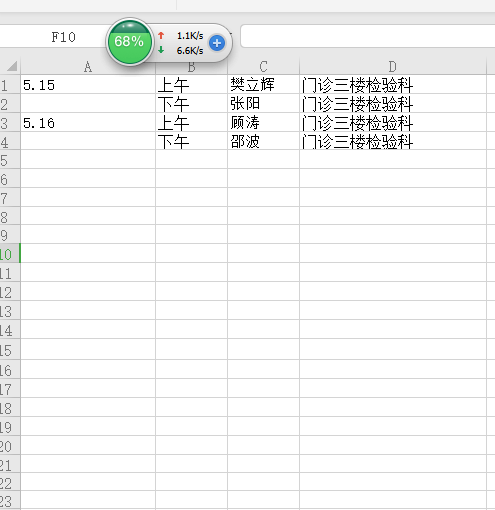Viewport: 495px width, 510px height.
Task: Select column A header
Action: click(x=88, y=67)
